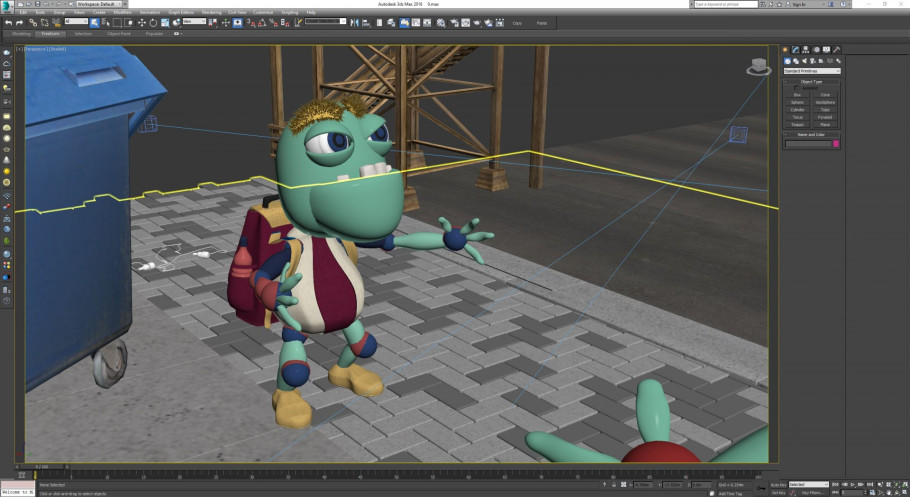Click the Unlink Selection icon
910x497 pixels.
(44, 23)
